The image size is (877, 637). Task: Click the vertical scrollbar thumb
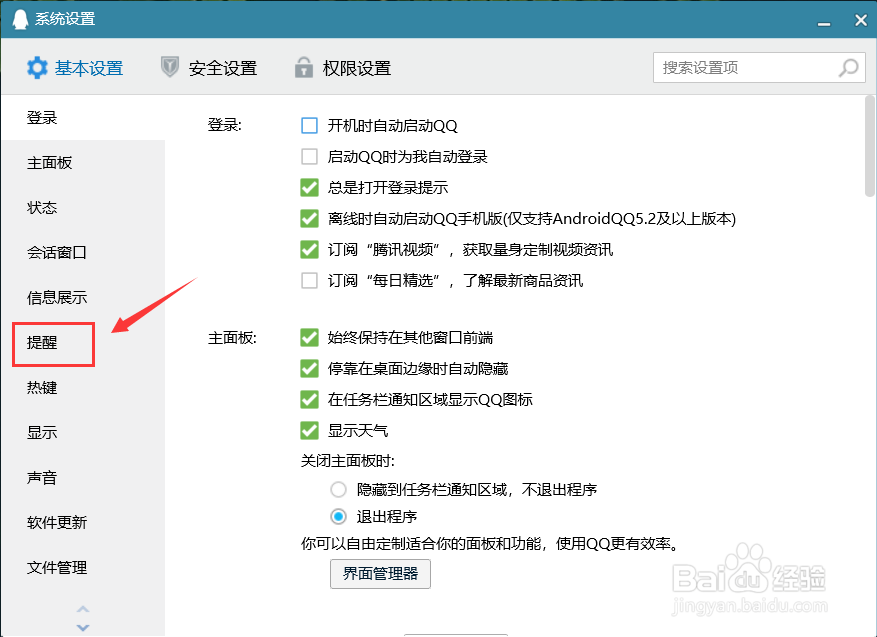click(x=870, y=147)
